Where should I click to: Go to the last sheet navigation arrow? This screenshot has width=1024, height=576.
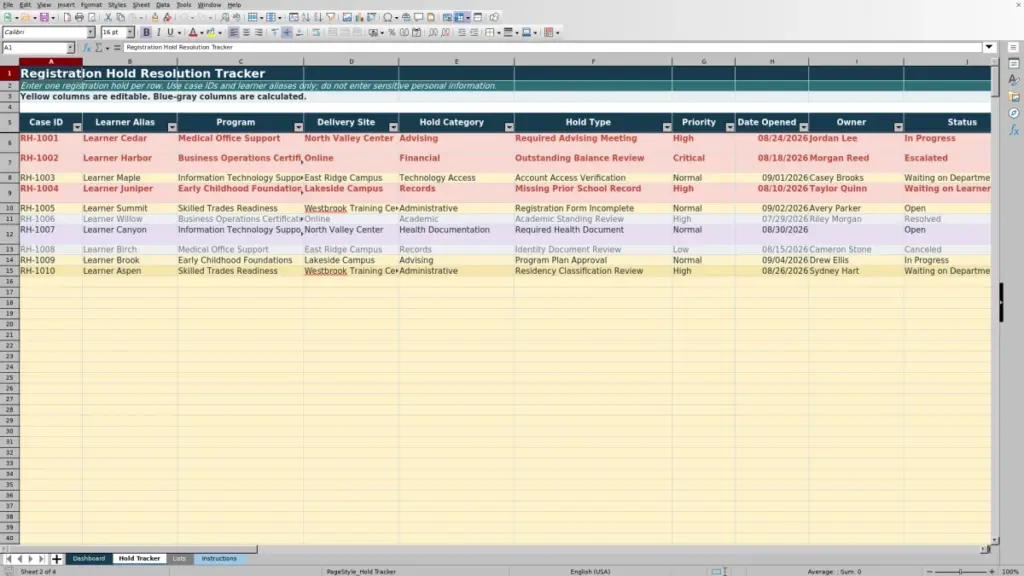pyautogui.click(x=41, y=559)
